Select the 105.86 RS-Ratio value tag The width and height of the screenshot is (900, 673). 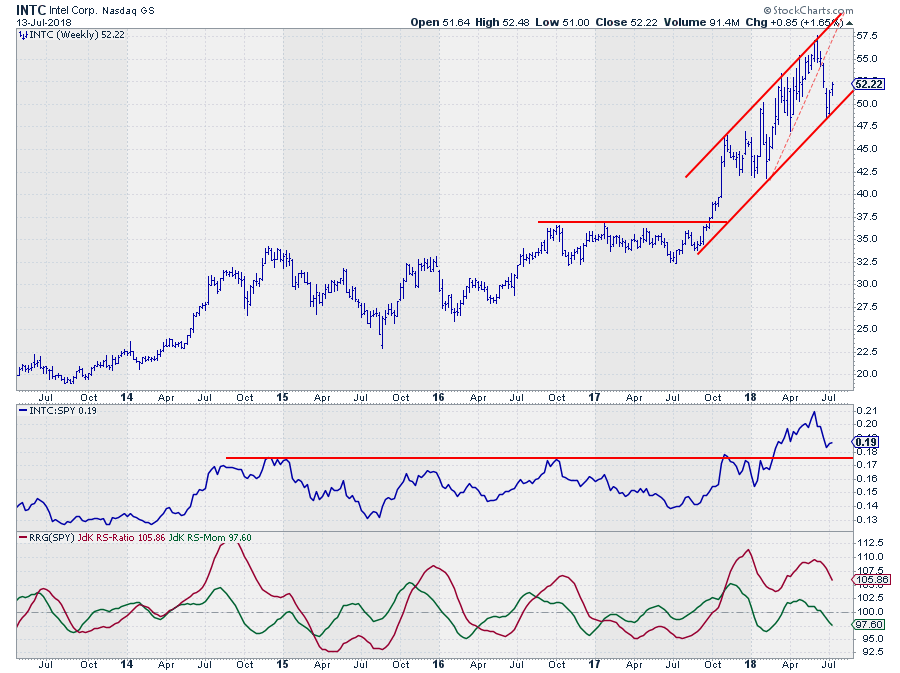[865, 579]
